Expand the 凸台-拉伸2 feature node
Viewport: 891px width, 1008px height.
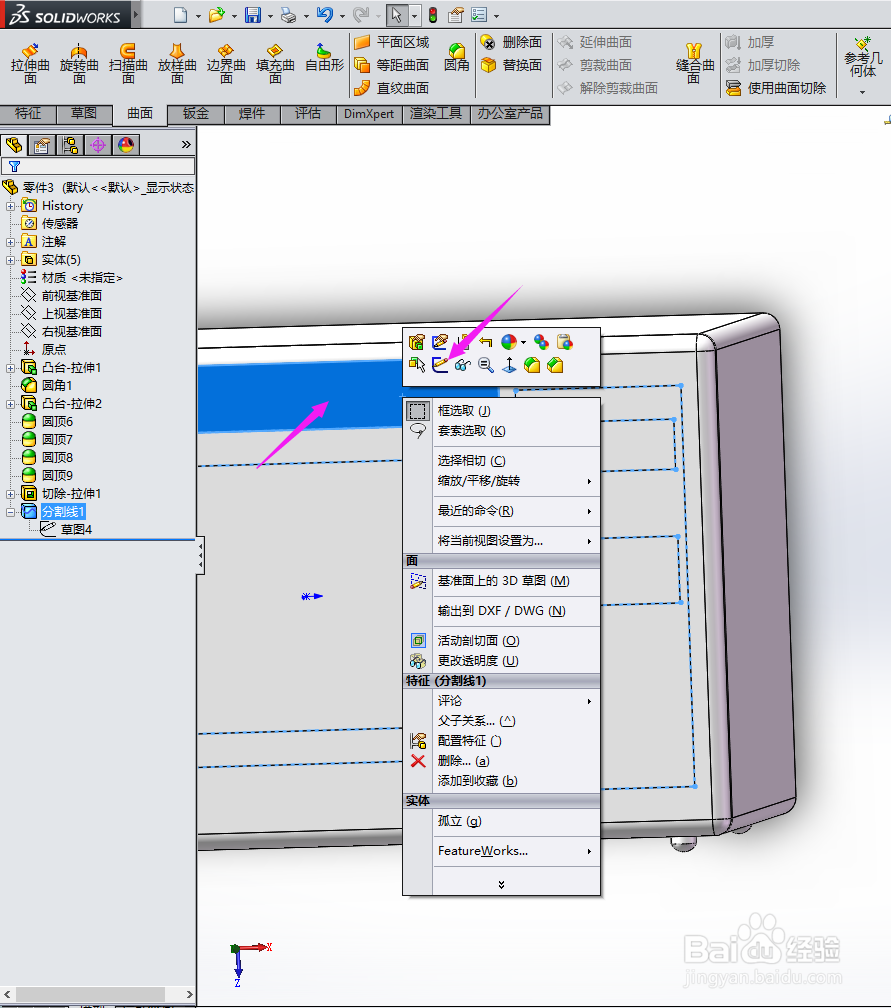pyautogui.click(x=10, y=404)
